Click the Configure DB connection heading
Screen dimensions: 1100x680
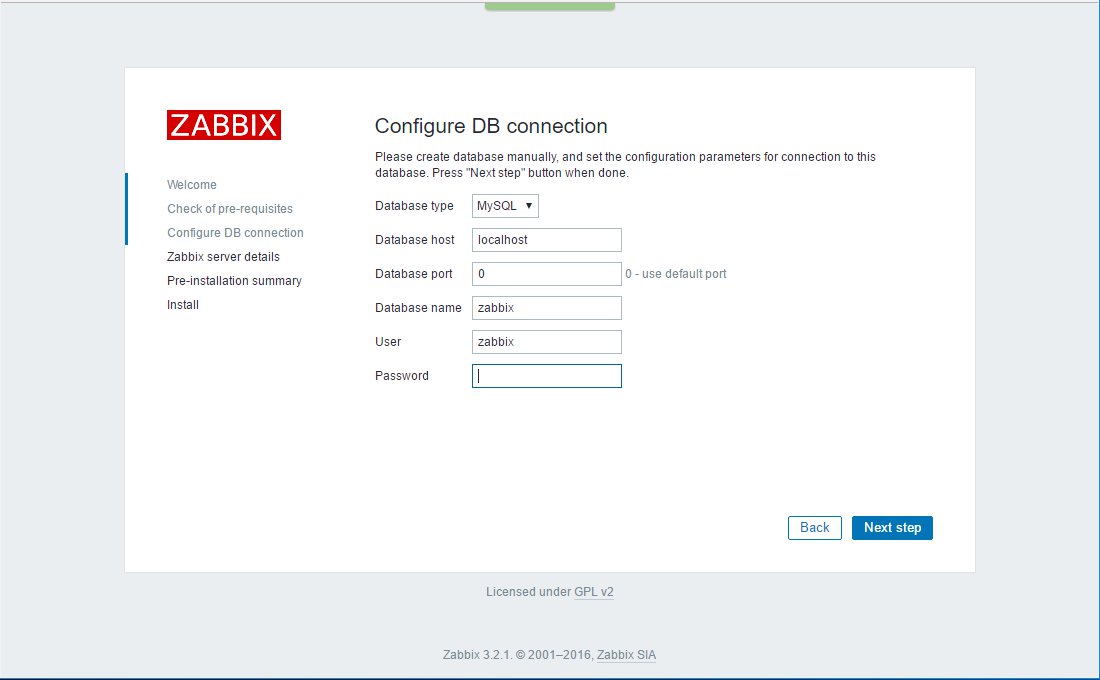(491, 126)
